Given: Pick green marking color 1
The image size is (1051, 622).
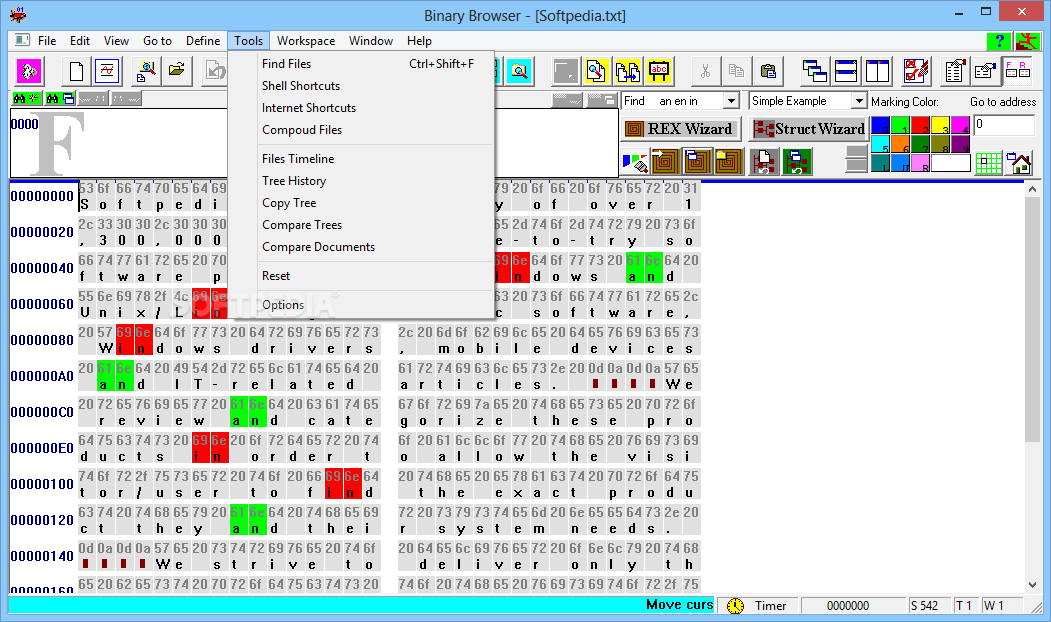Looking at the screenshot, I should point(901,125).
